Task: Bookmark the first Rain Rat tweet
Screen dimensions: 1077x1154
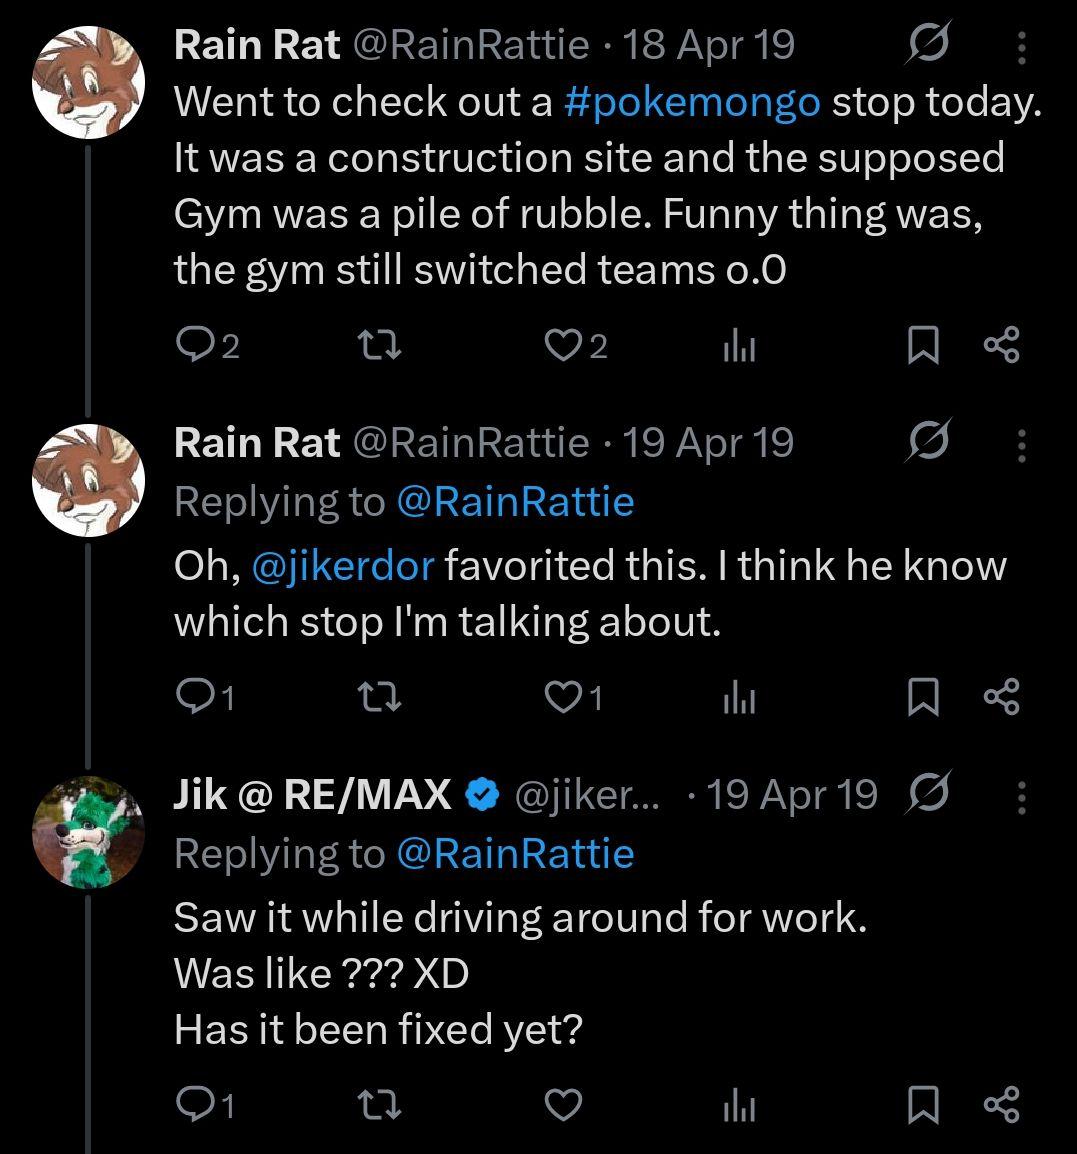Action: point(921,346)
